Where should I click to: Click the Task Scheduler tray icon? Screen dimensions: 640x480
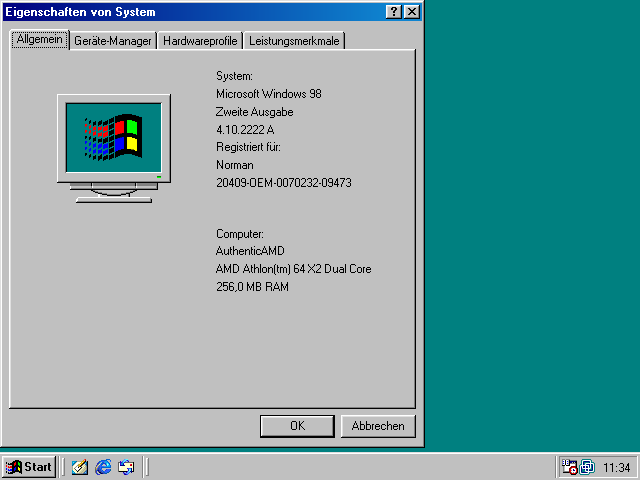coord(570,467)
